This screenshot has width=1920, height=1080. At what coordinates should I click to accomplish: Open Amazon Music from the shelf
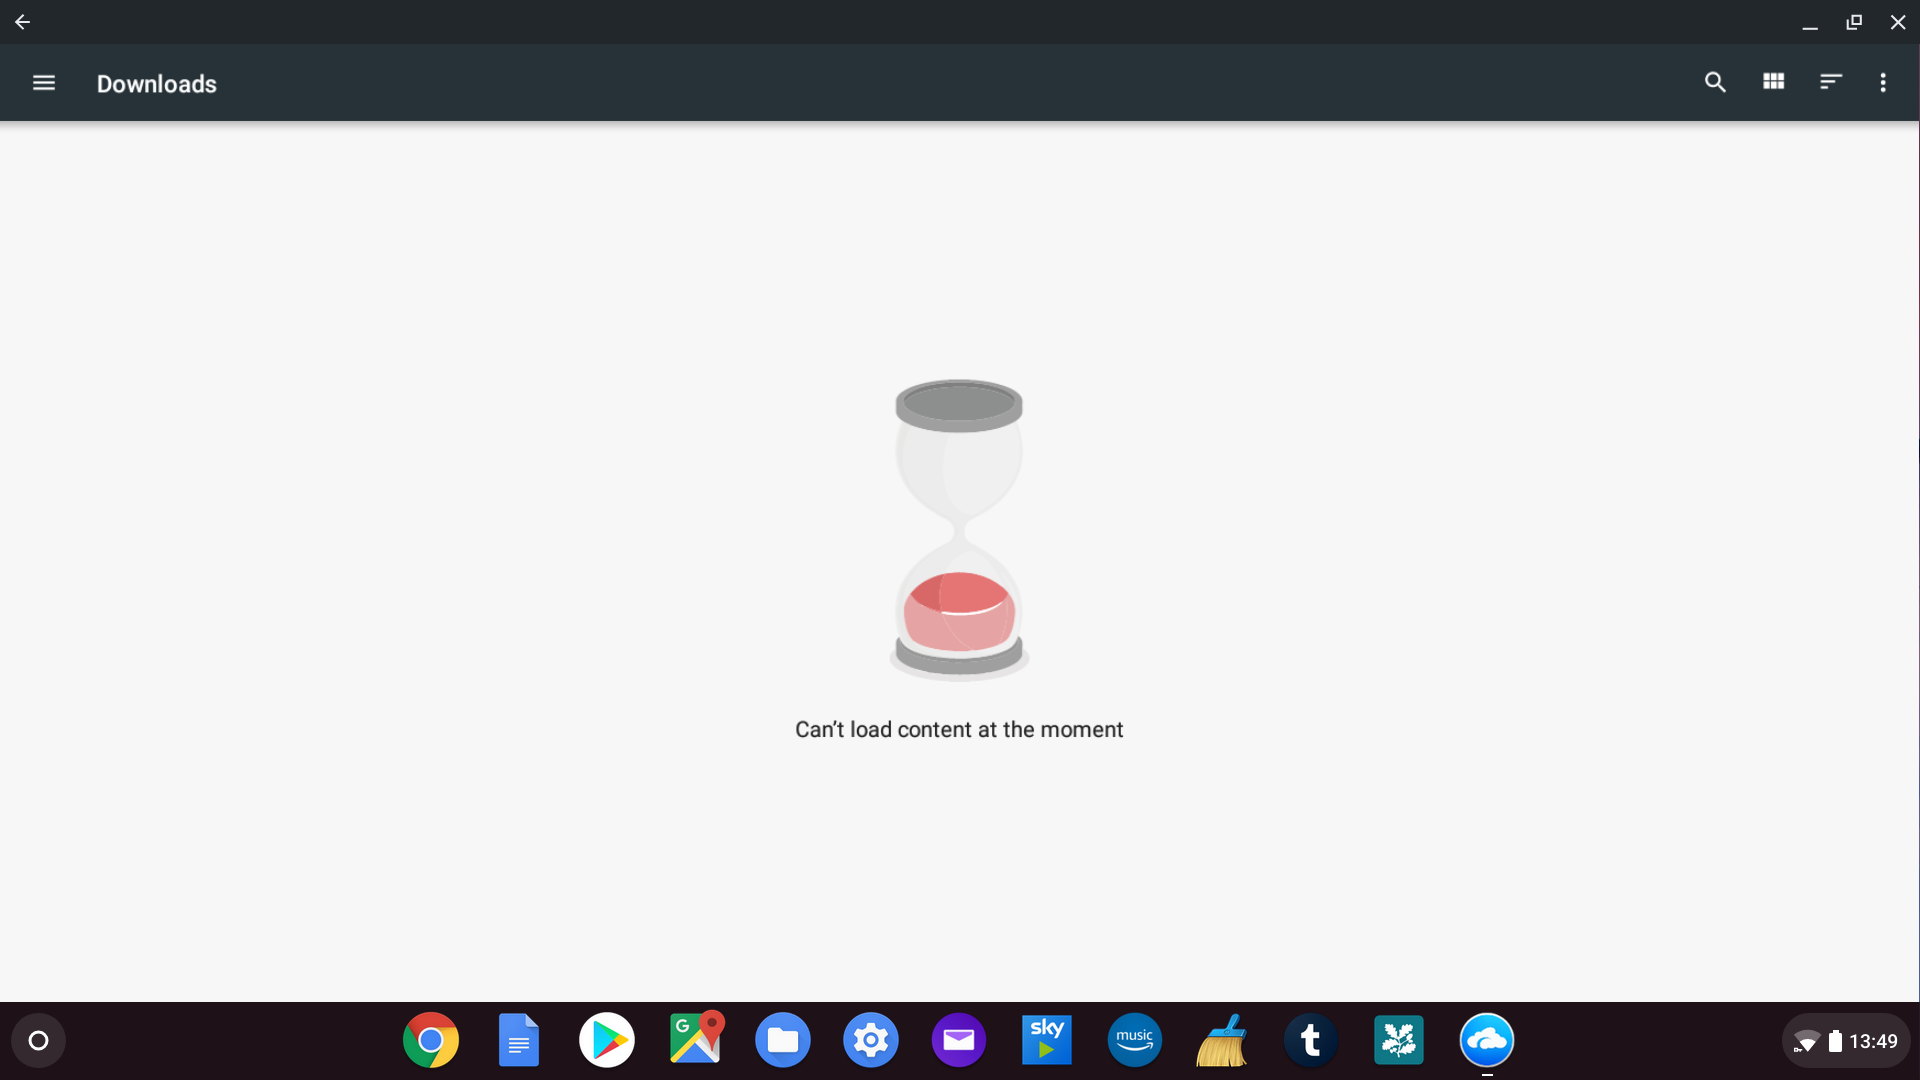pyautogui.click(x=1135, y=1040)
